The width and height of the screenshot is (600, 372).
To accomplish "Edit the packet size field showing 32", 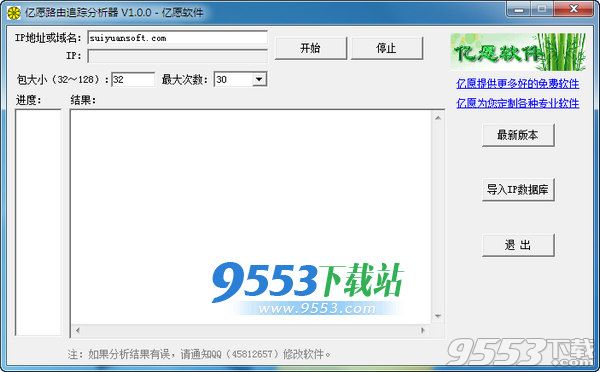I will click(x=133, y=80).
